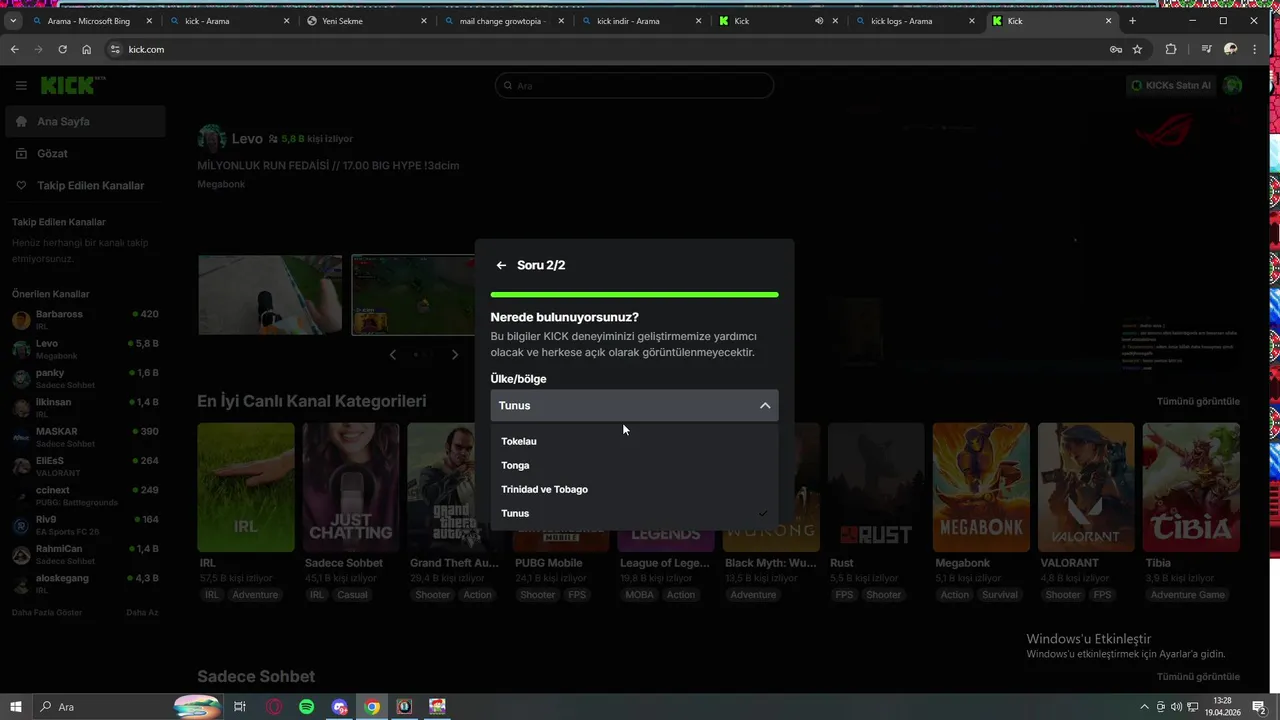The height and width of the screenshot is (720, 1280).
Task: Pick Trinidad ve Tobago from the list
Action: [x=634, y=489]
